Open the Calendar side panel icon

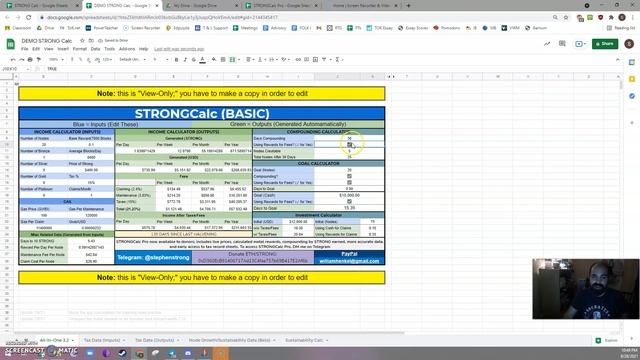[x=632, y=62]
